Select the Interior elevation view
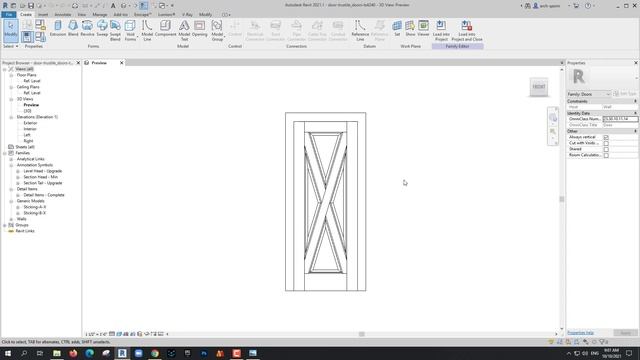Viewport: 640px width, 360px height. 30,129
